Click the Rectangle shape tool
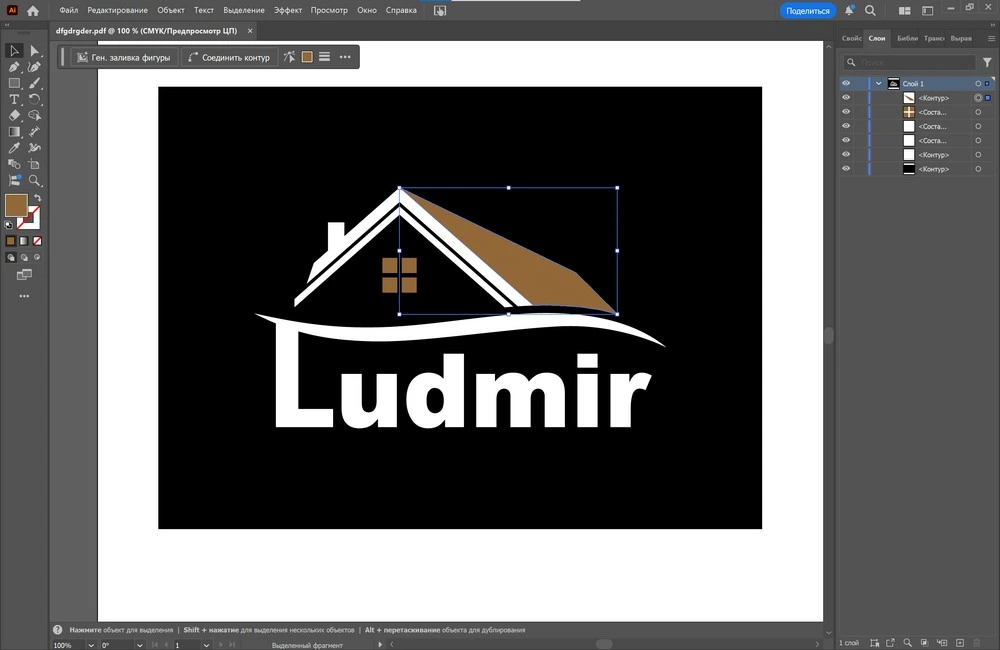 point(15,84)
